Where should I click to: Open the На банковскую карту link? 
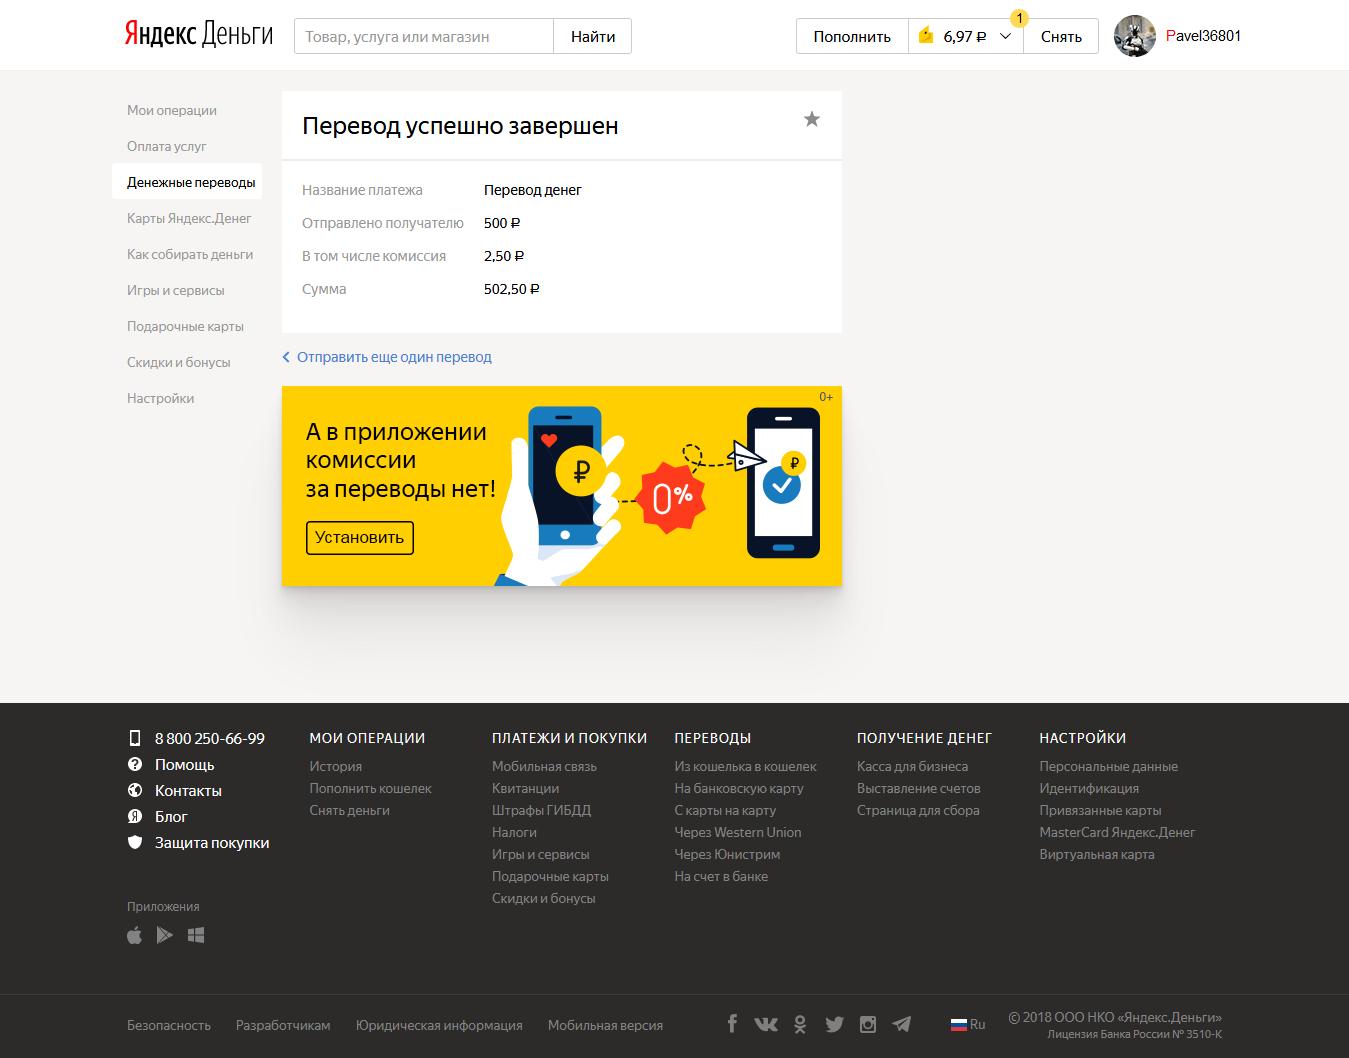pos(739,788)
